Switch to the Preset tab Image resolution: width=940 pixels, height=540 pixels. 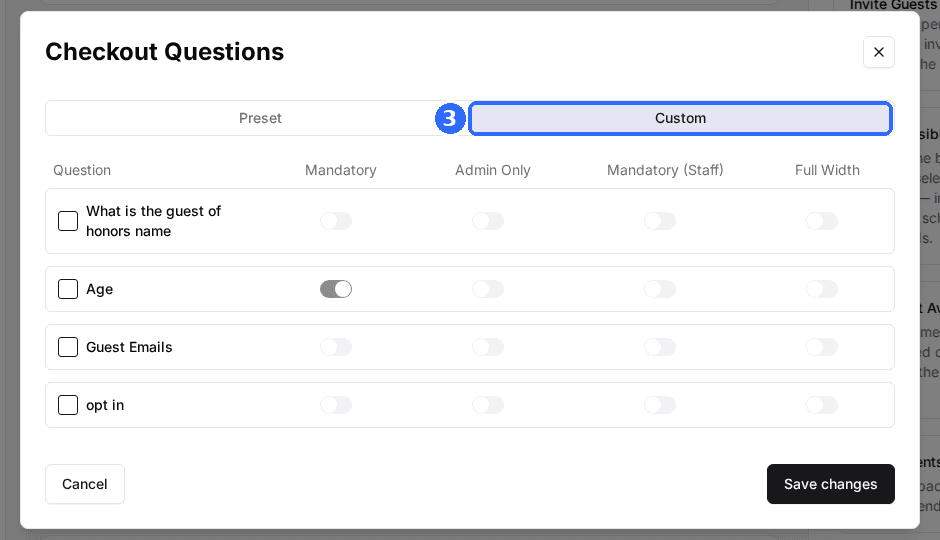pyautogui.click(x=260, y=118)
